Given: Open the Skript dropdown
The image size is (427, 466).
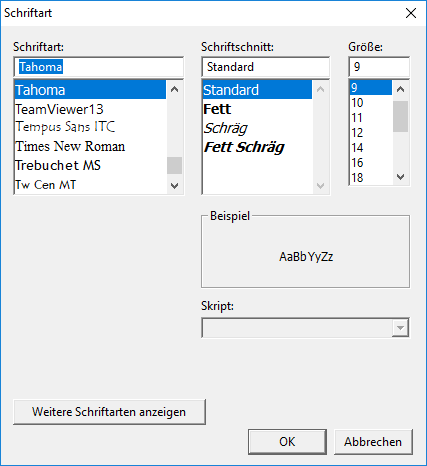Looking at the screenshot, I should [400, 328].
